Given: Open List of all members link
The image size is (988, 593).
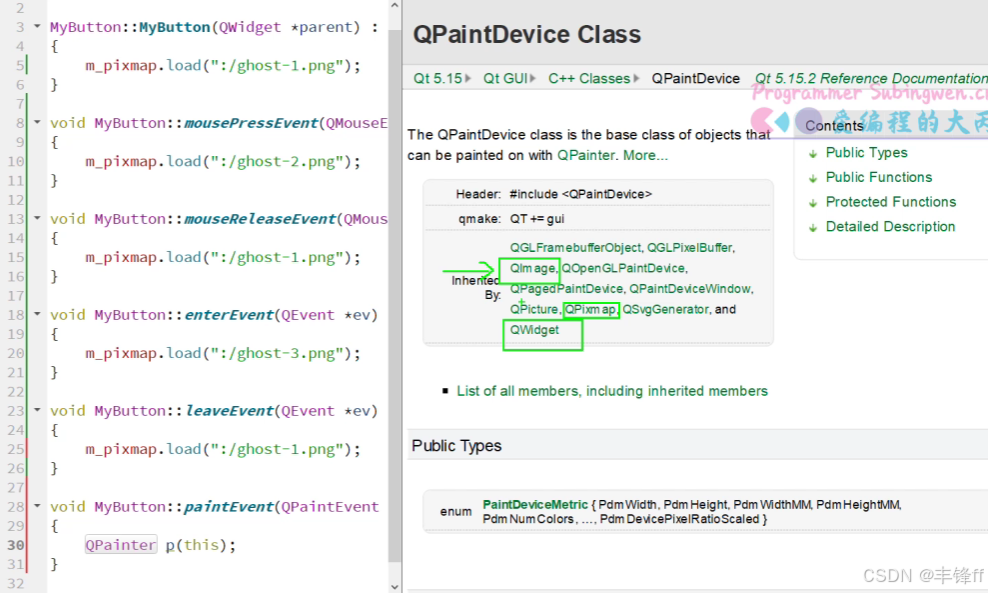Looking at the screenshot, I should coord(612,391).
